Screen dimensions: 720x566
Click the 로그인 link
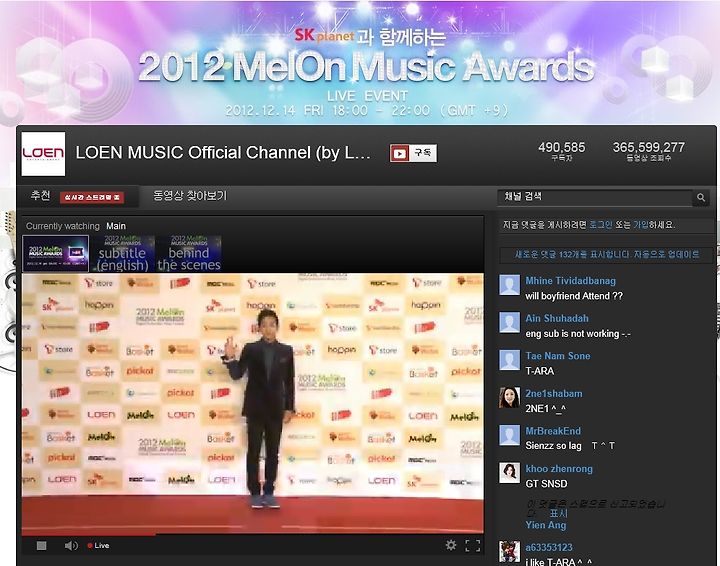pyautogui.click(x=601, y=224)
